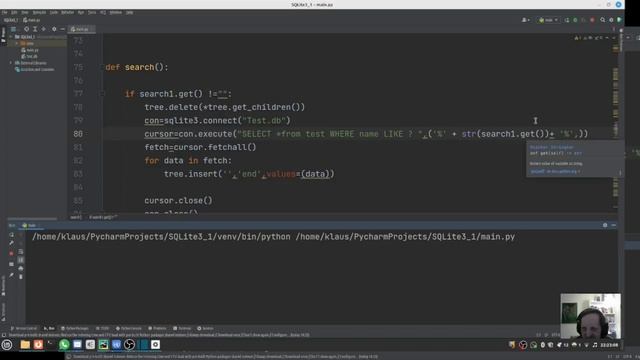Select opened file in project tree
The height and width of the screenshot is (360, 640).
[x=27, y=29]
